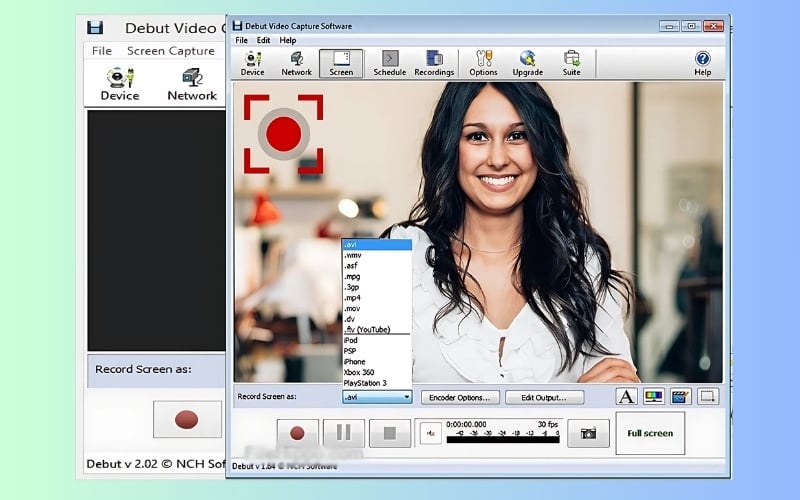Close the Debut Video Capture Software window
Viewport: 800px width, 500px height.
[x=713, y=26]
